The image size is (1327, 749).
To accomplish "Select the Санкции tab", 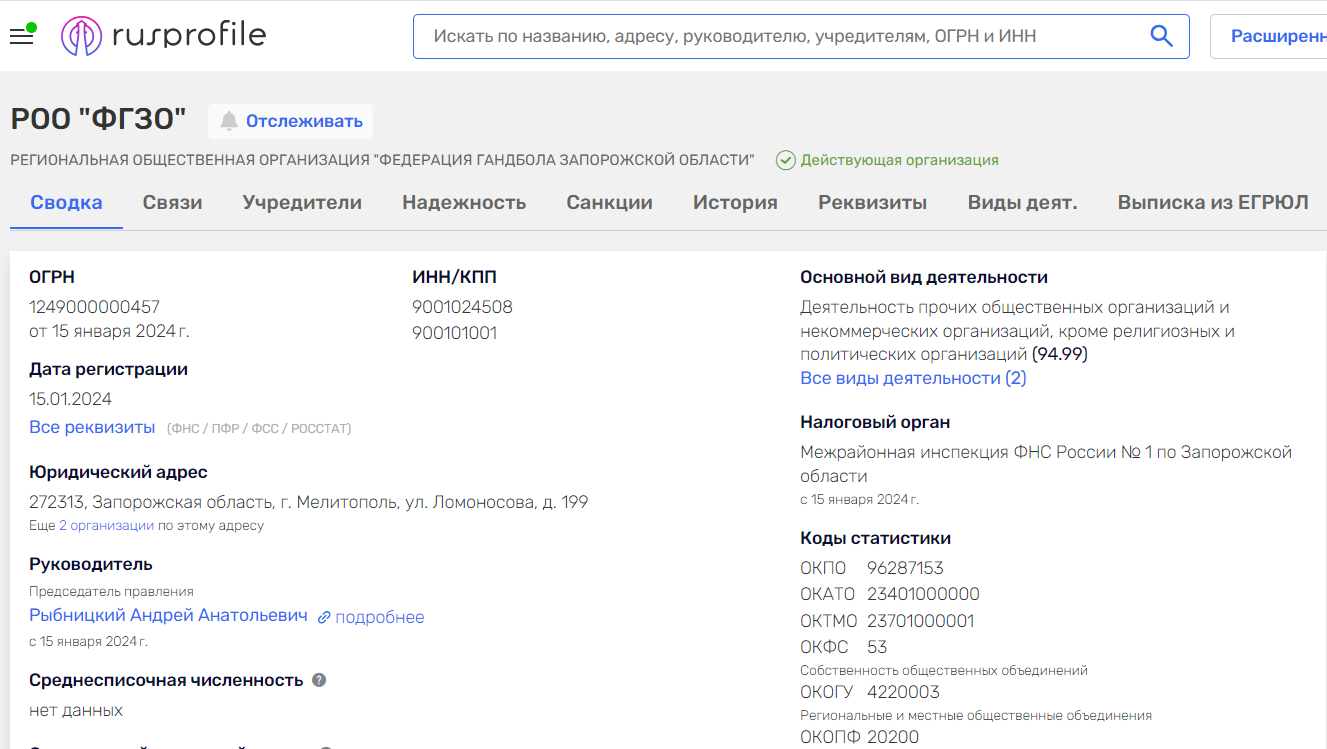I will 609,202.
